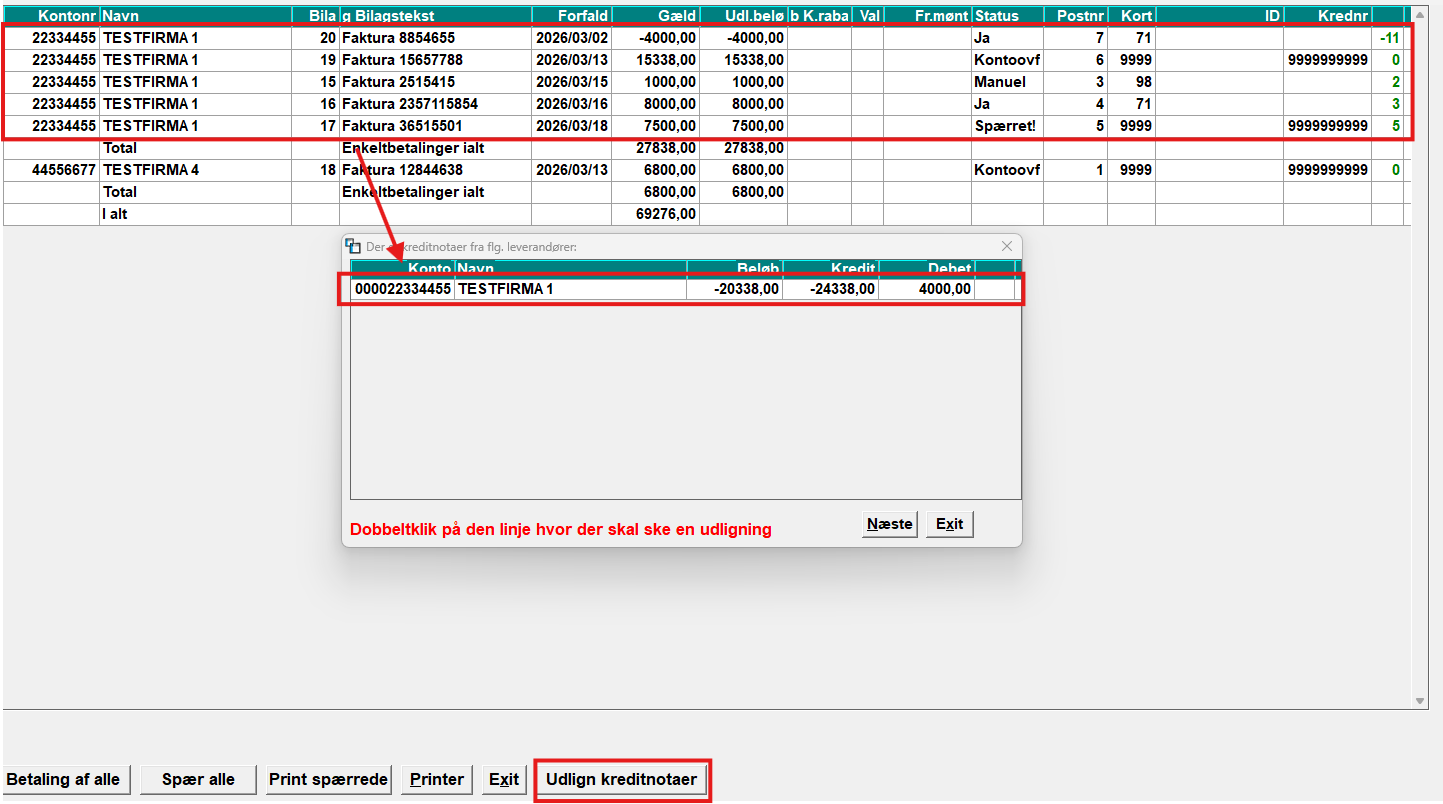
Task: Click Kontoovf status for Faktura 12844638
Action: 1007,170
